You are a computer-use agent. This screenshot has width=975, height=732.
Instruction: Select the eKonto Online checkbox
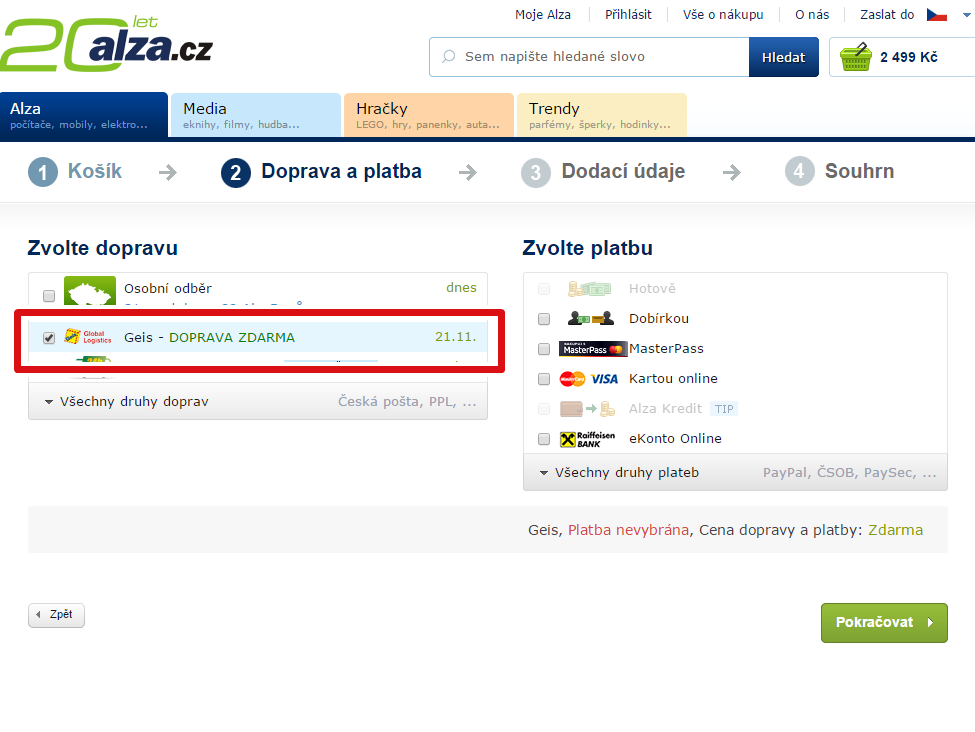544,439
